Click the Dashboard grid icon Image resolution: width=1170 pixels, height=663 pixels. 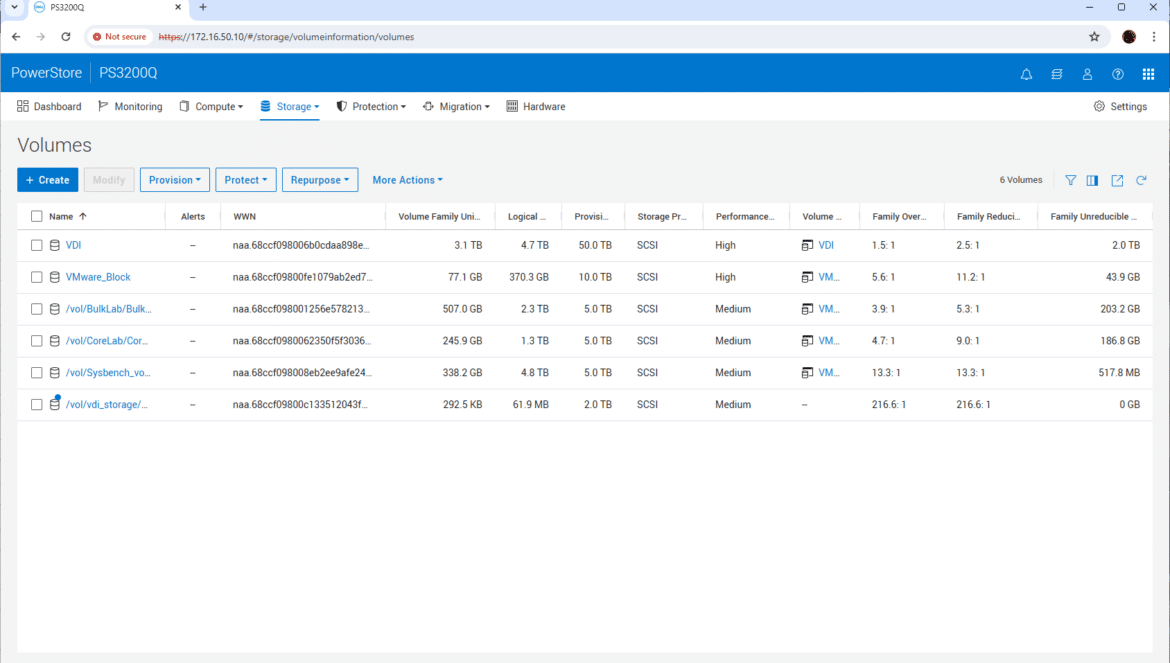(22, 107)
